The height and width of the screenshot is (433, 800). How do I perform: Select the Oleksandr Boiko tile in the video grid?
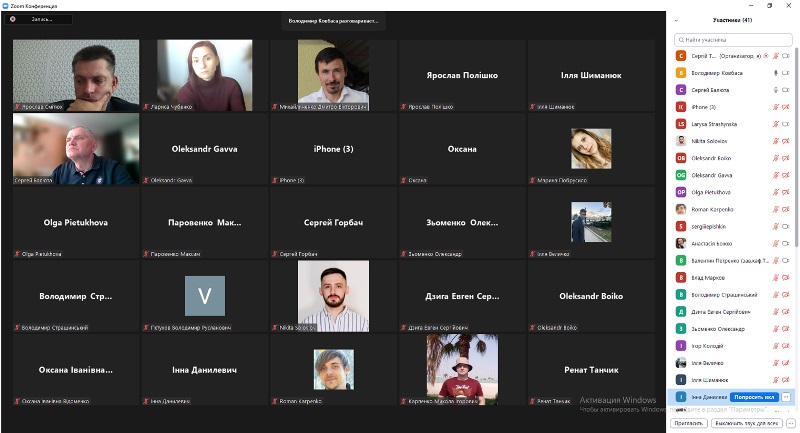[x=591, y=296]
